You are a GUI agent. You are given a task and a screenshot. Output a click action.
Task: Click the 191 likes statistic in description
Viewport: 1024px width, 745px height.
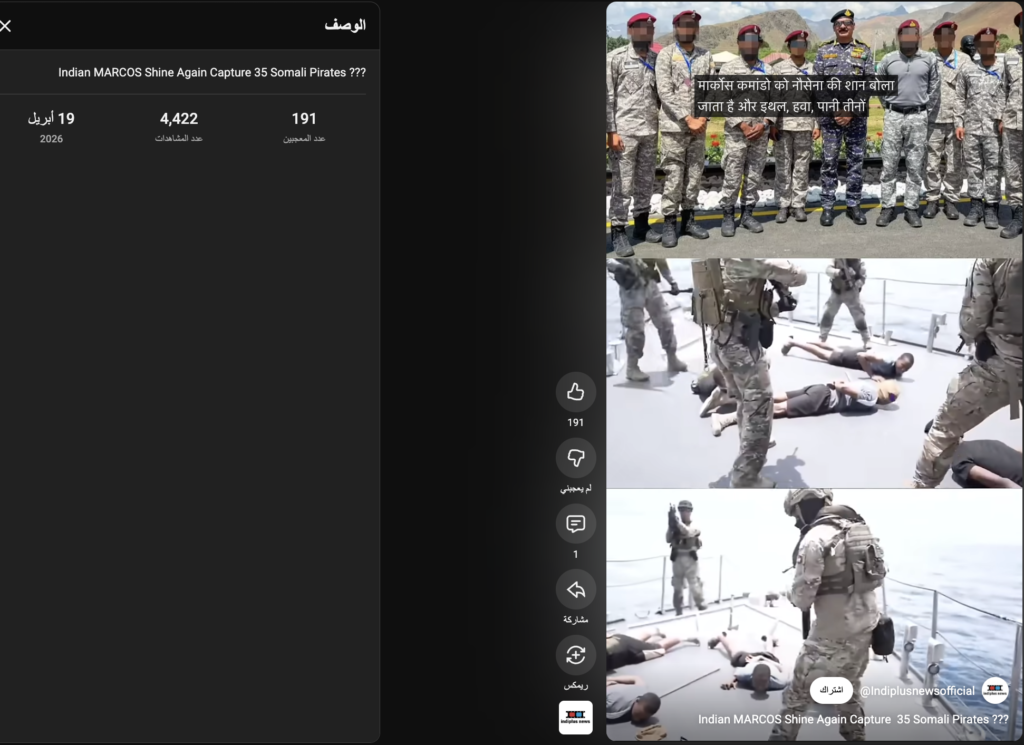[304, 119]
